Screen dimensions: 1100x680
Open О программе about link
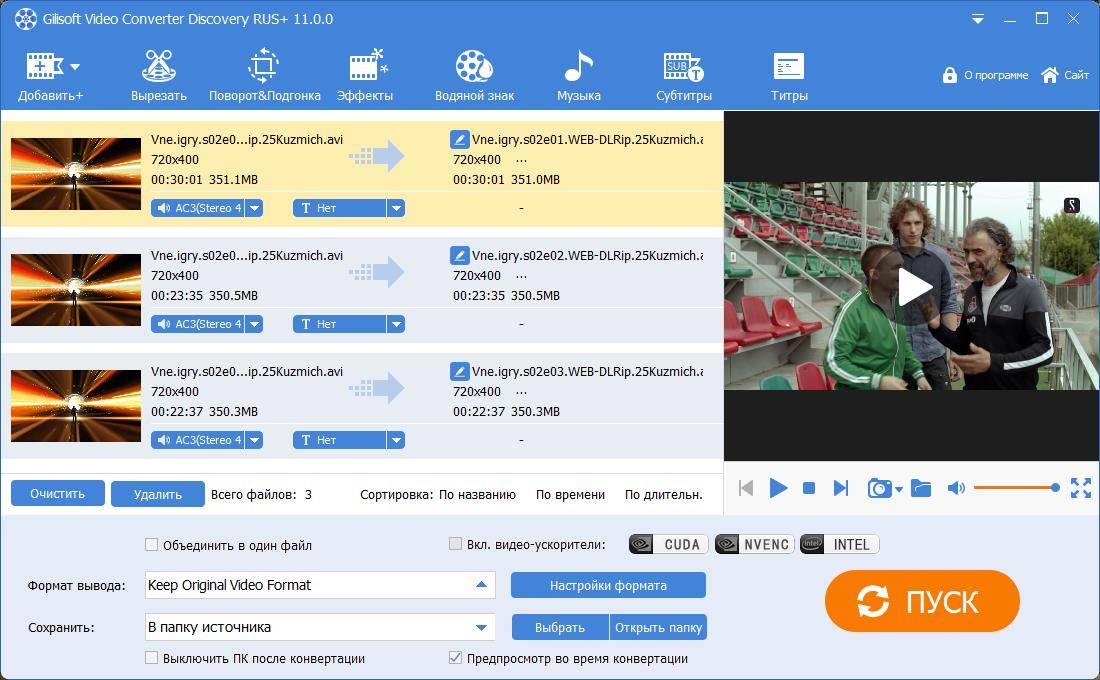tap(996, 75)
